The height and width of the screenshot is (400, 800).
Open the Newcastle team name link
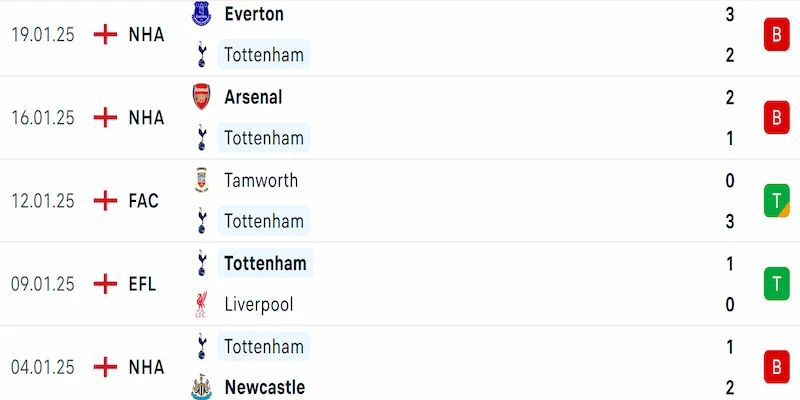tap(265, 386)
